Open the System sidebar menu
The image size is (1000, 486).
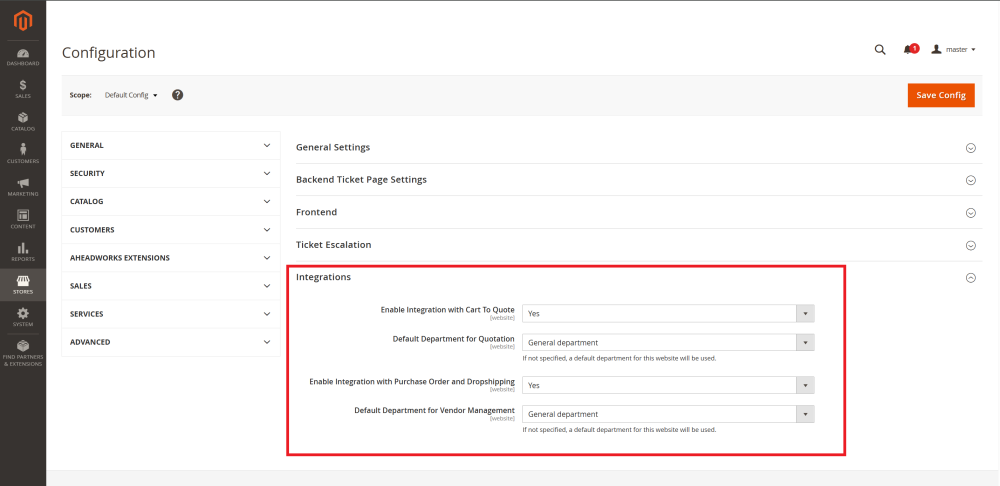(23, 317)
